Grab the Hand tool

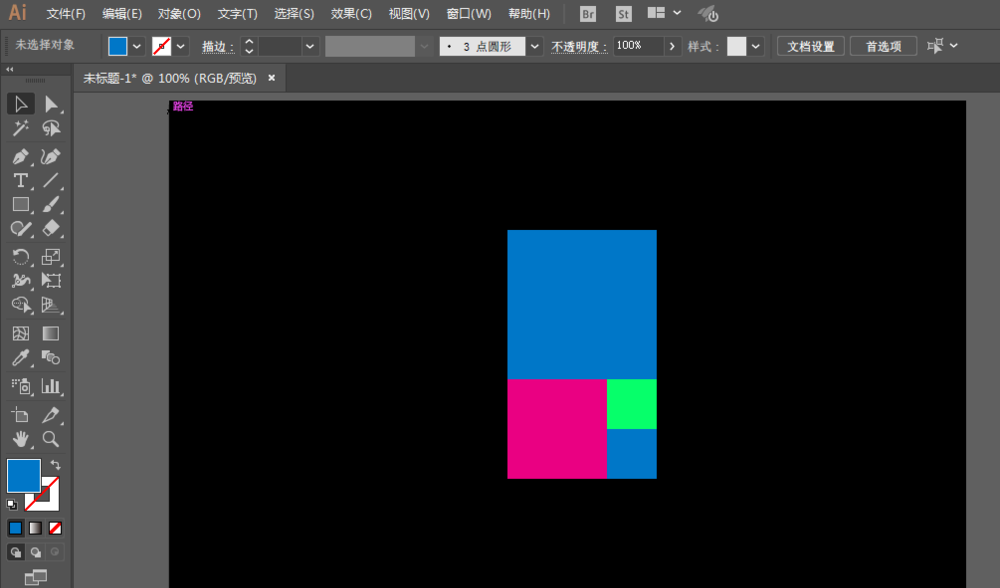tap(21, 439)
